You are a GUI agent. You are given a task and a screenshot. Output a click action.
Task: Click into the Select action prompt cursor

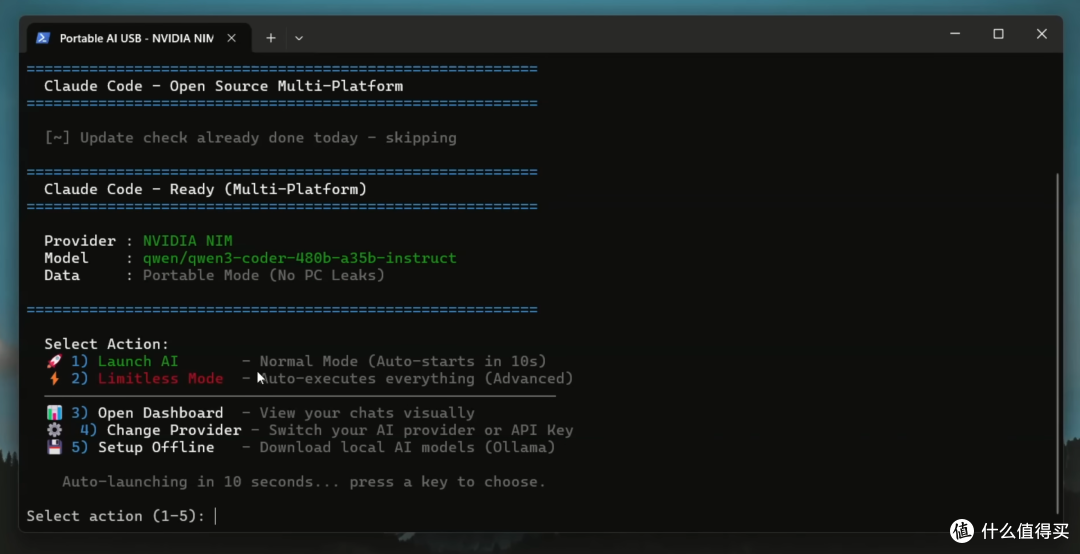216,516
